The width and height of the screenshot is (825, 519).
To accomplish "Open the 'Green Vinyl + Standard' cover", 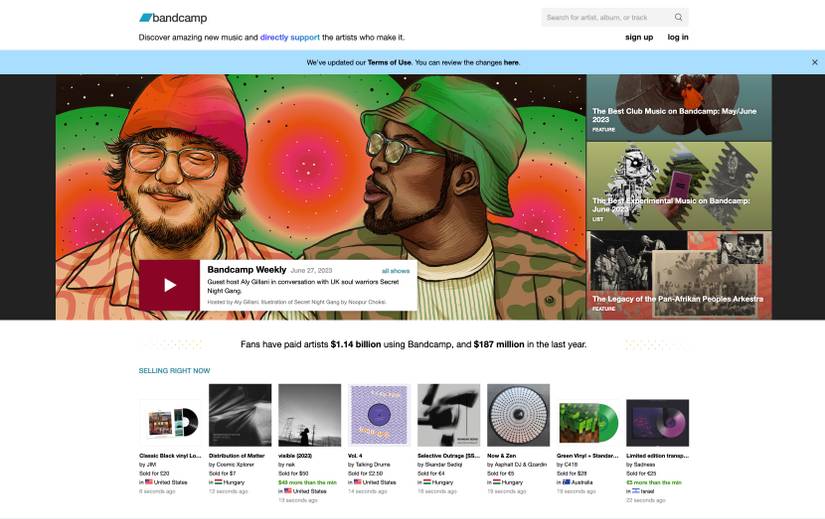I will click(x=588, y=423).
